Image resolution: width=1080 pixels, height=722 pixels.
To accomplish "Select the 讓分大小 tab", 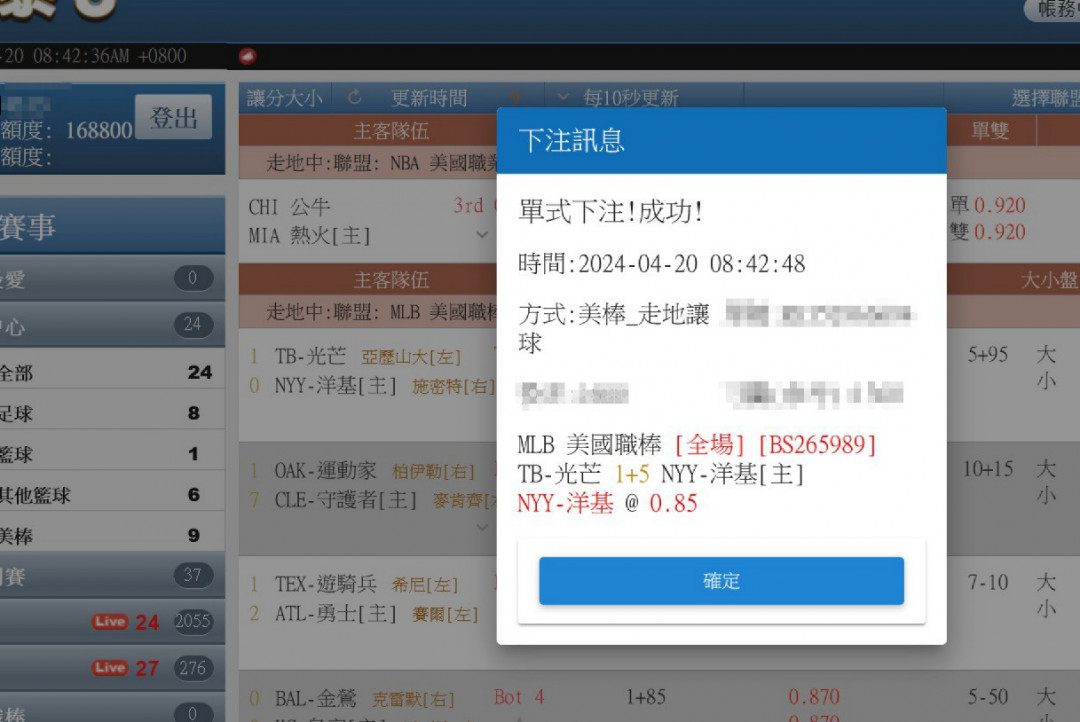I will (284, 98).
